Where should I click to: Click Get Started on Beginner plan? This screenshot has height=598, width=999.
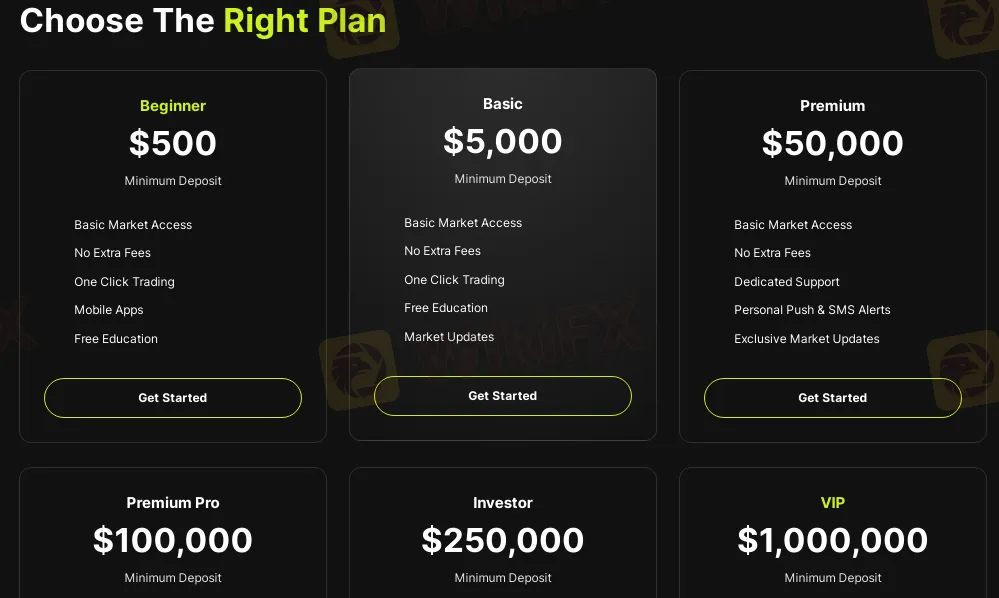click(x=173, y=398)
